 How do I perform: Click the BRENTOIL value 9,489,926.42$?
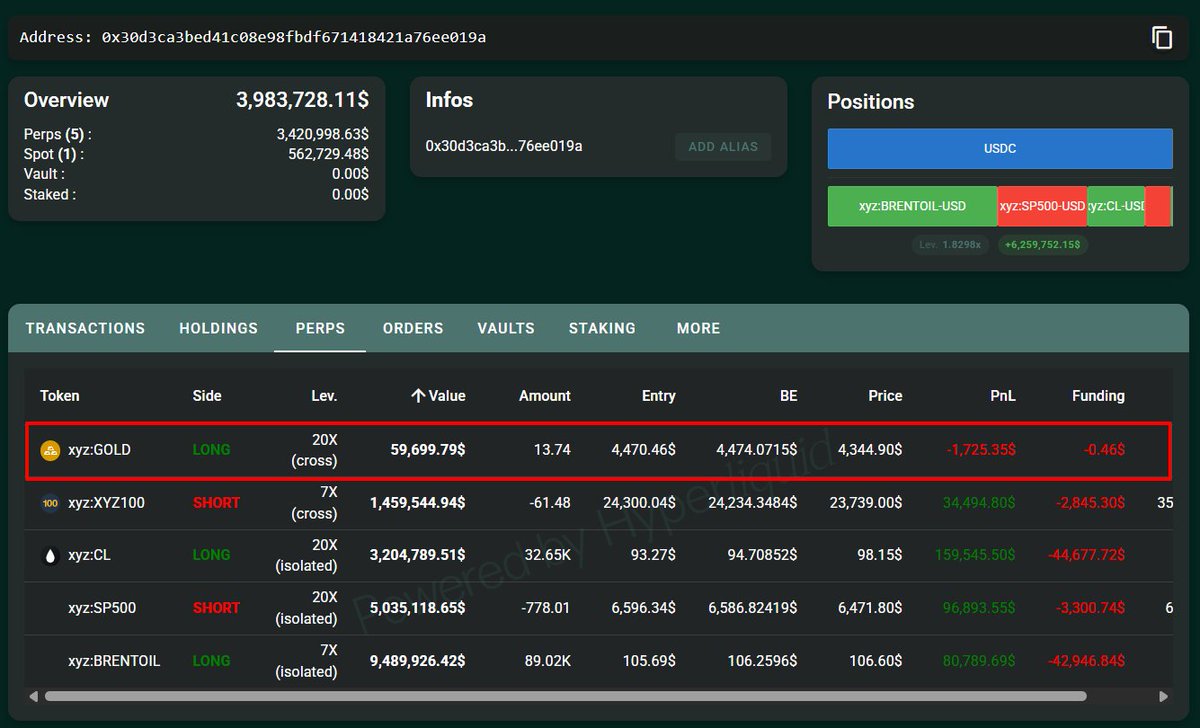pos(417,661)
